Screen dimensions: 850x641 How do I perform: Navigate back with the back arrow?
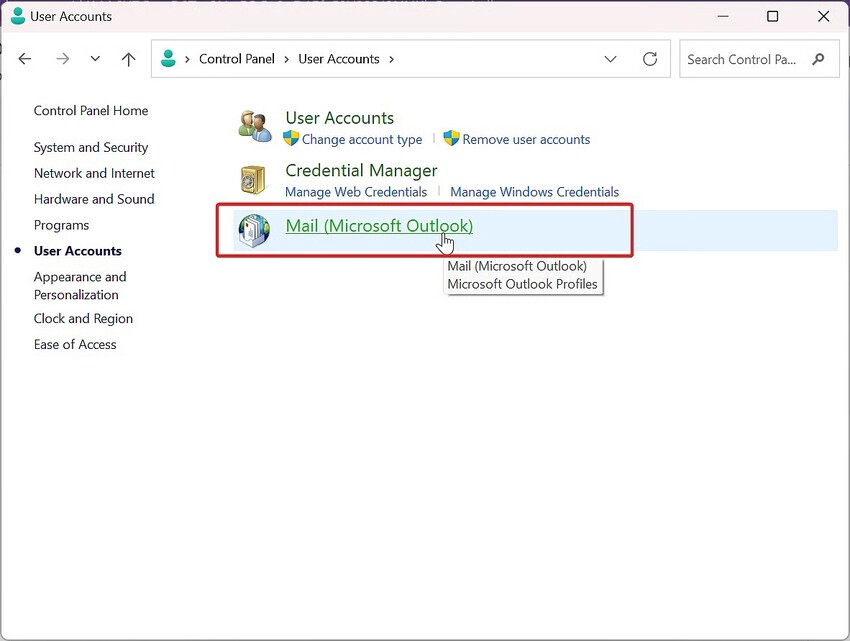(24, 59)
